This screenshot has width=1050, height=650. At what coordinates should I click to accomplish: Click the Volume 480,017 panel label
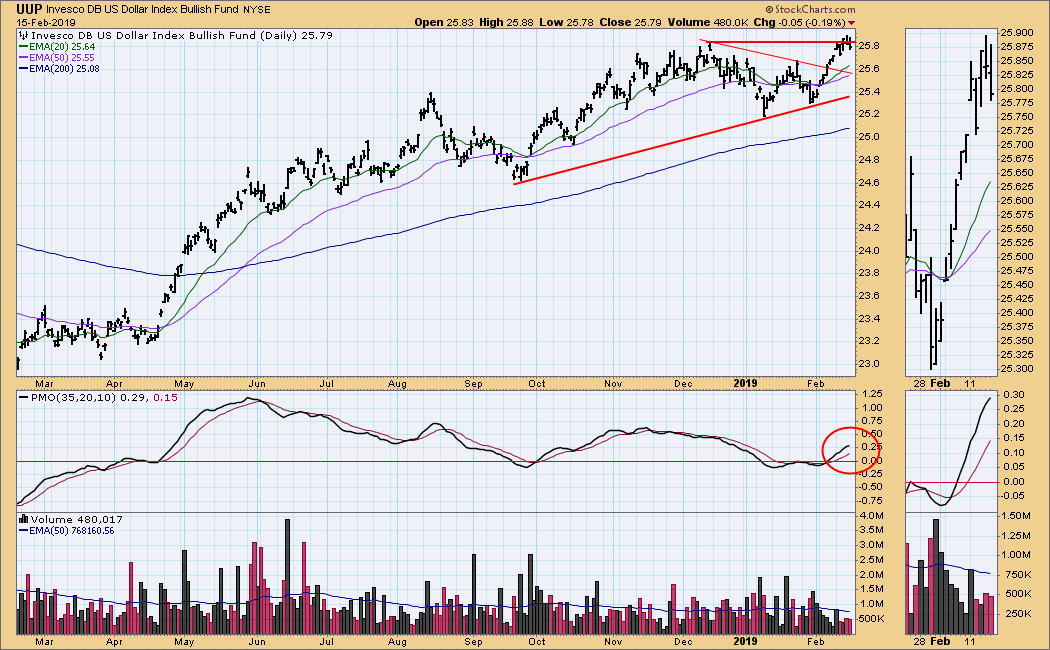point(63,520)
